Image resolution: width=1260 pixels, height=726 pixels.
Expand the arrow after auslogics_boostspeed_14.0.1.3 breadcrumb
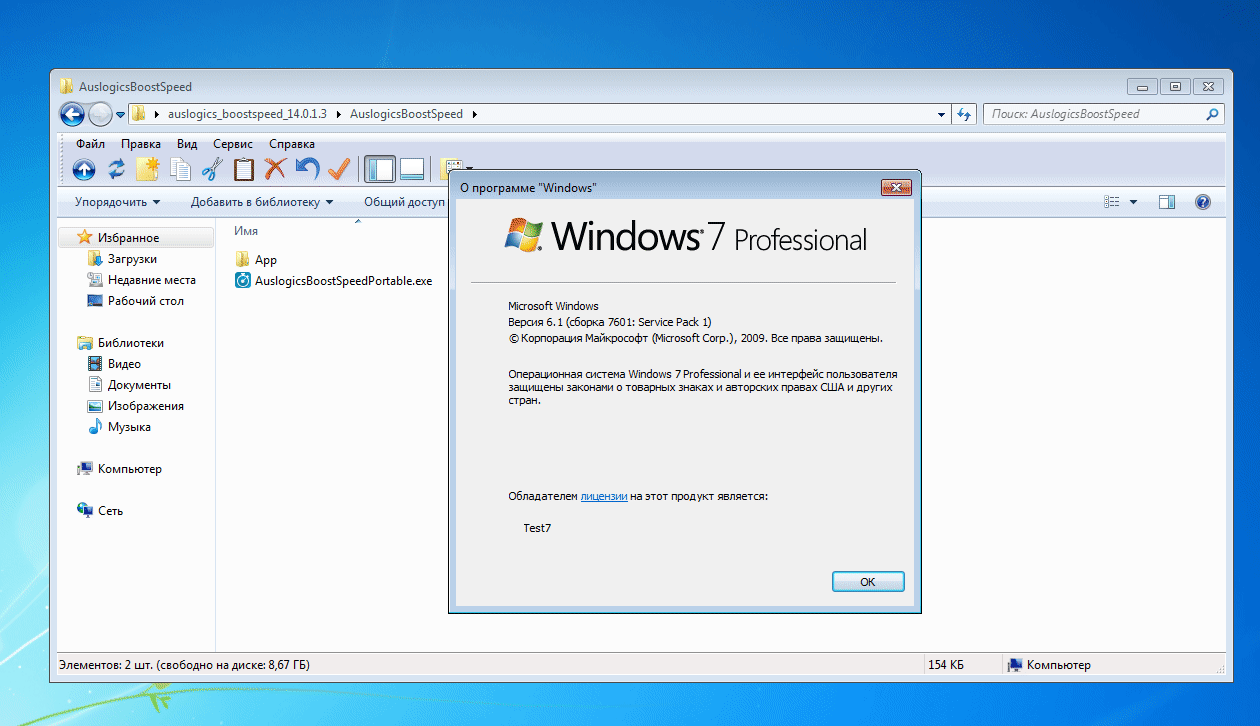coord(339,114)
